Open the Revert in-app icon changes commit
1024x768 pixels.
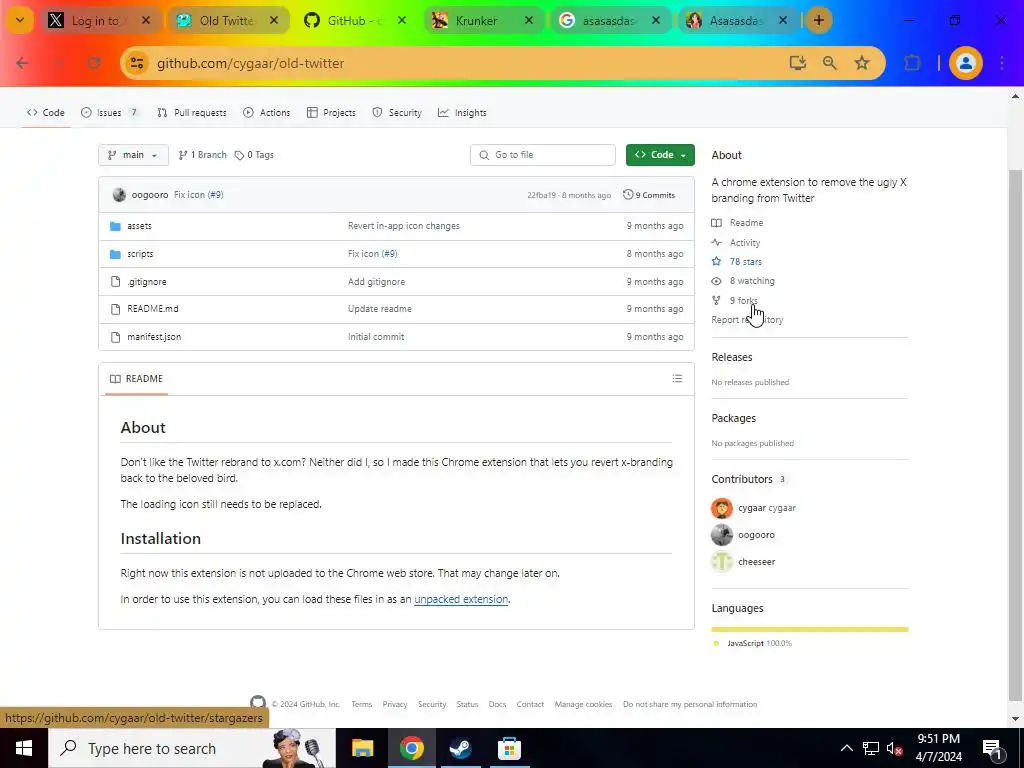pyautogui.click(x=404, y=226)
